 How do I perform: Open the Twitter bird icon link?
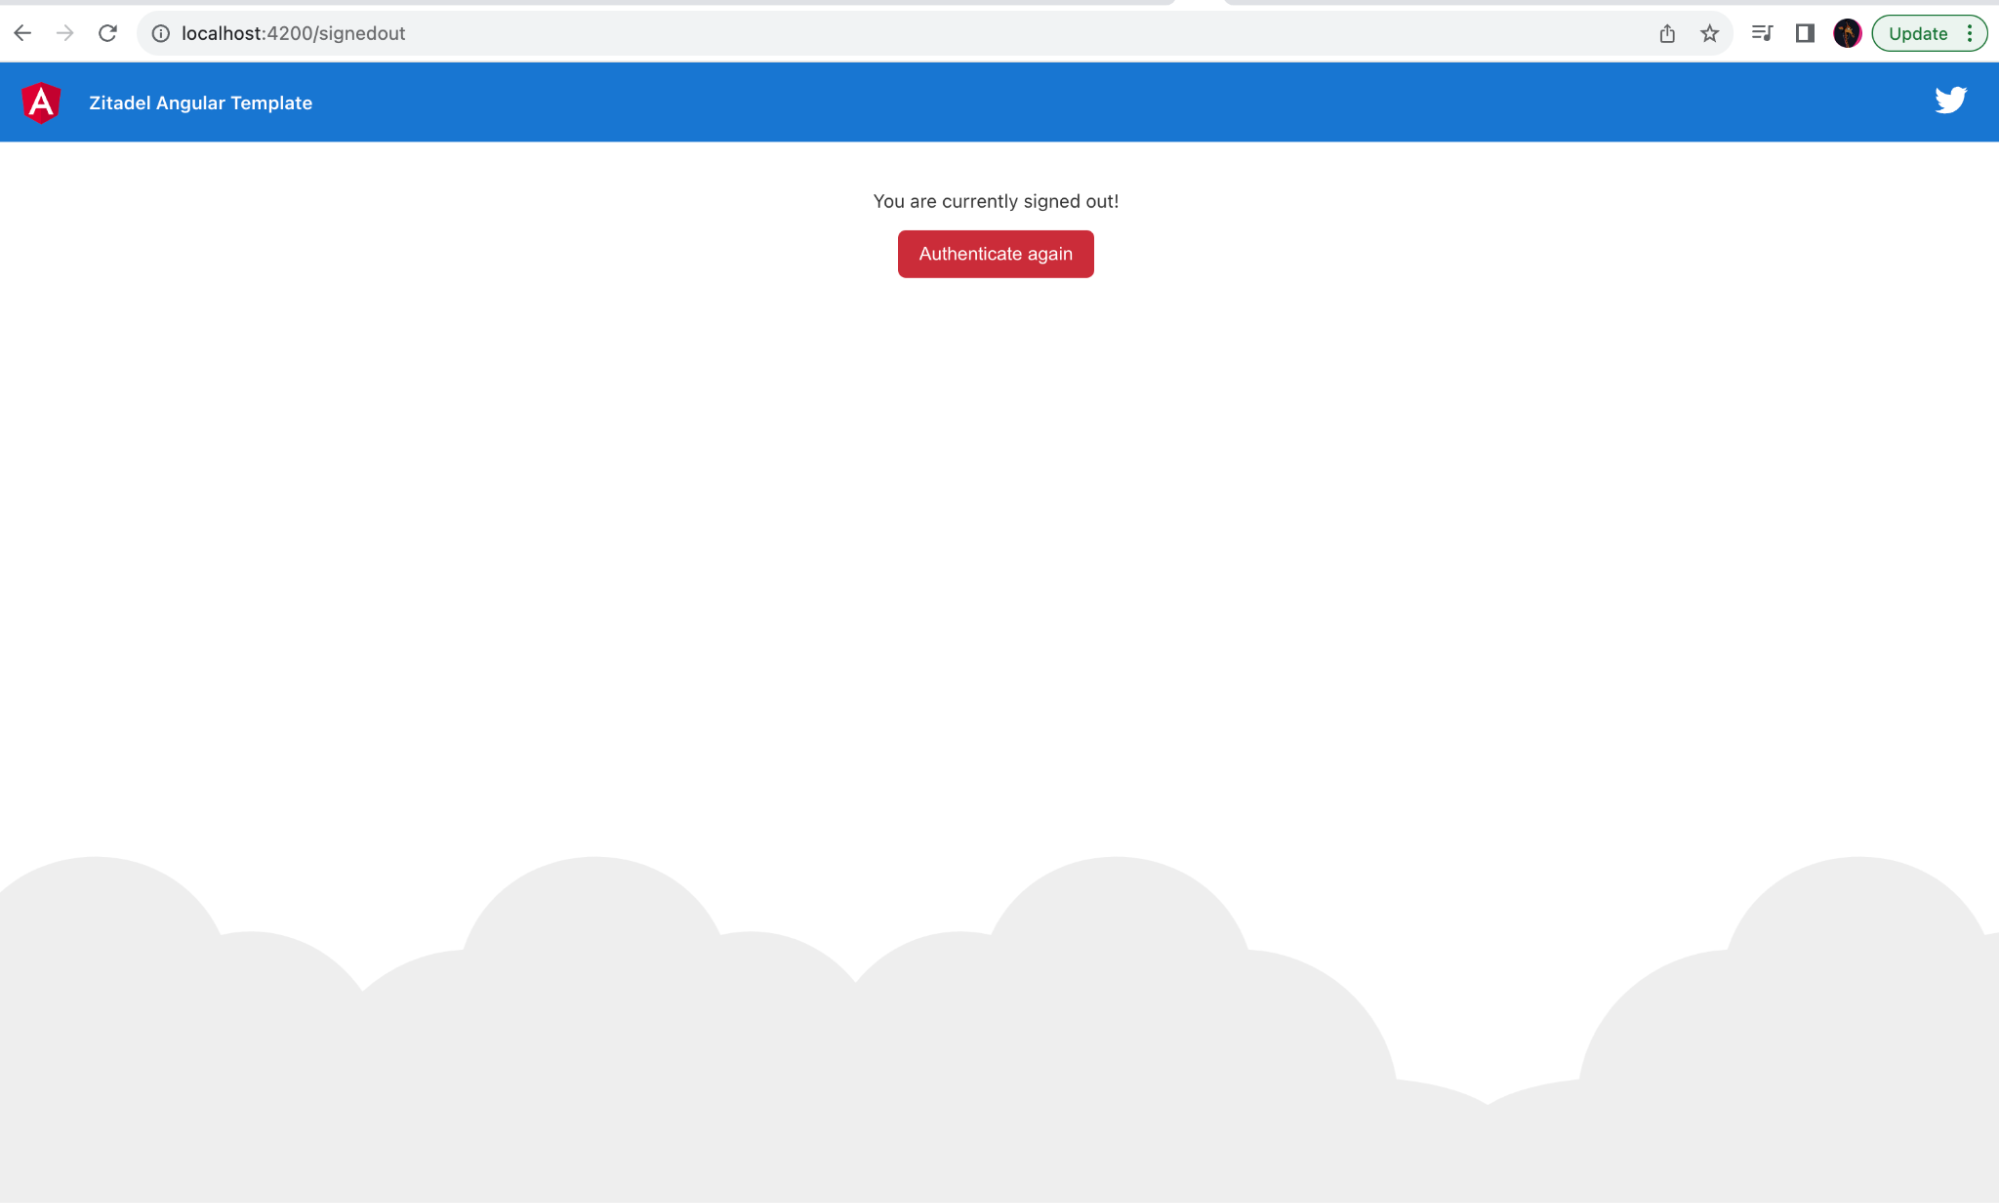tap(1949, 101)
